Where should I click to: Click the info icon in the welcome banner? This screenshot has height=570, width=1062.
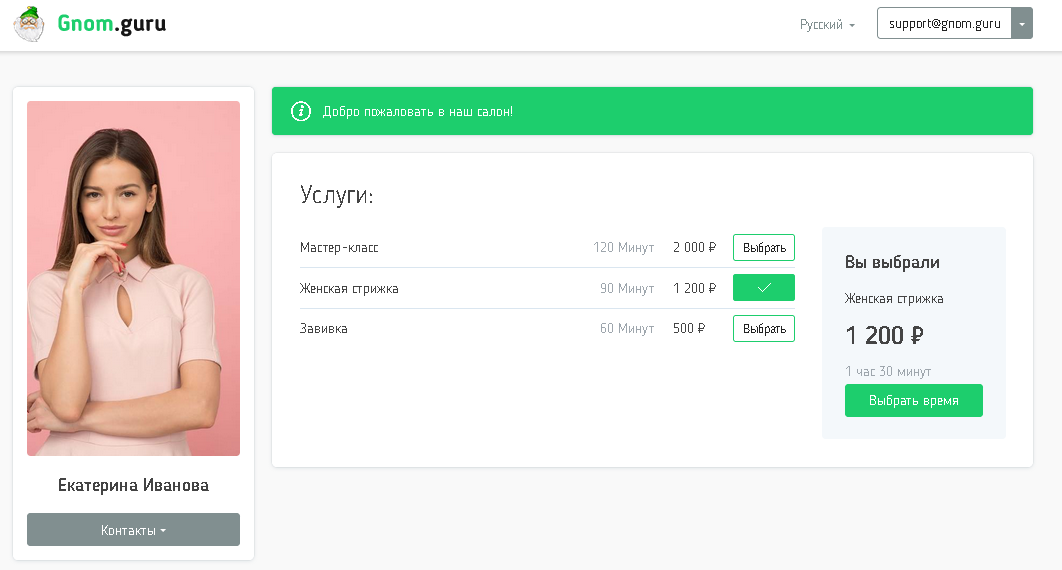coord(301,111)
